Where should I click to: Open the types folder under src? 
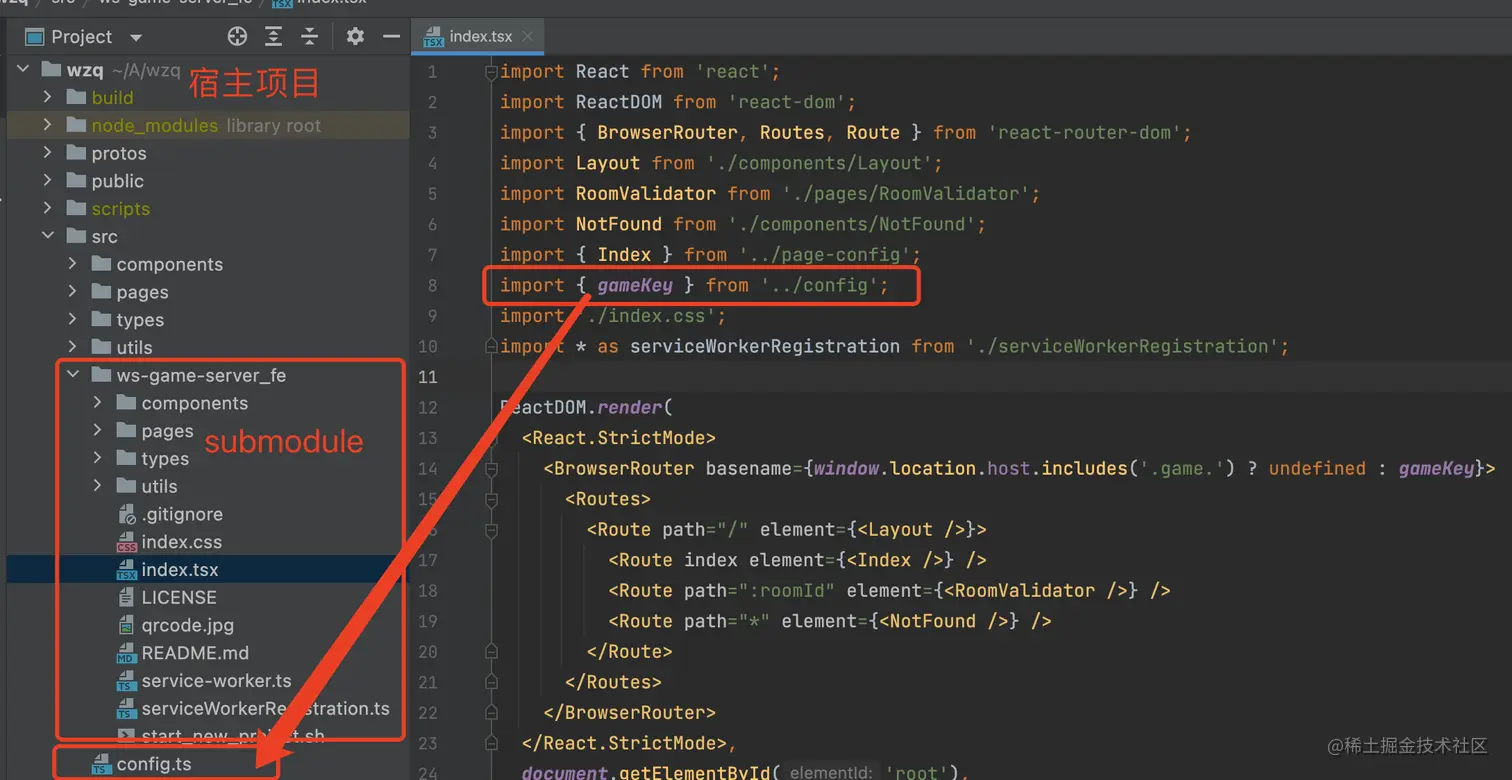pyautogui.click(x=140, y=320)
